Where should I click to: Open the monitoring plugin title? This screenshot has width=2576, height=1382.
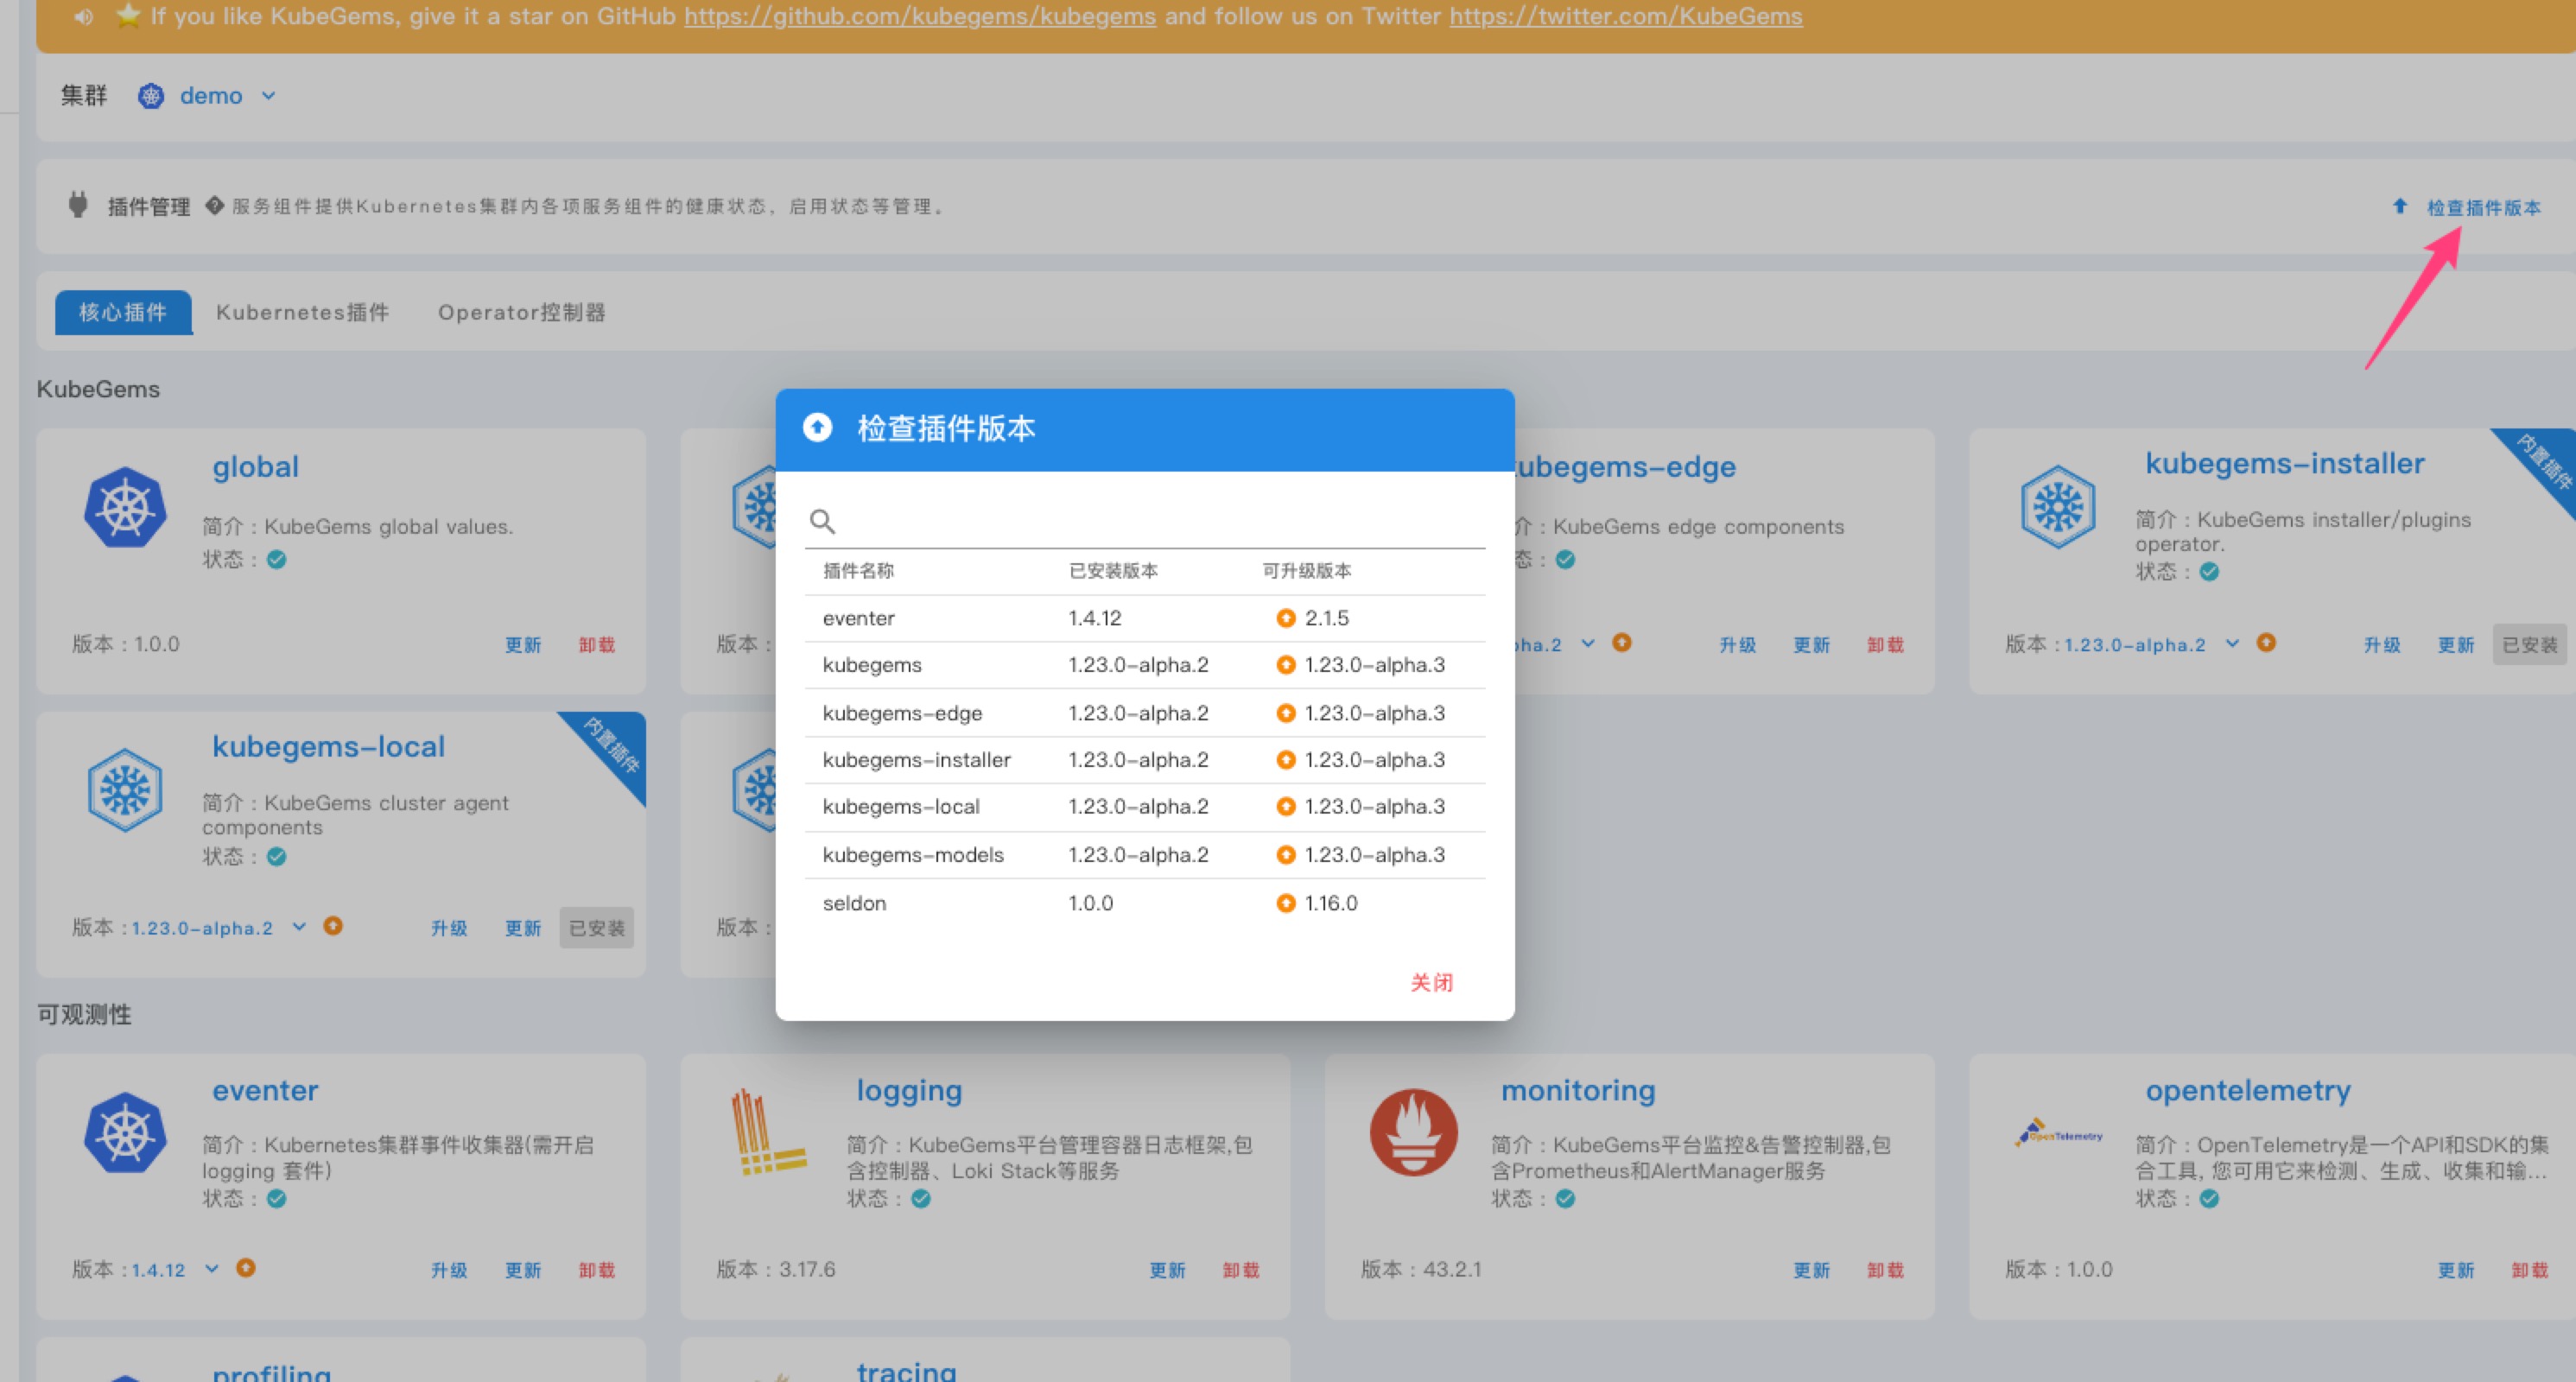(x=1578, y=1090)
